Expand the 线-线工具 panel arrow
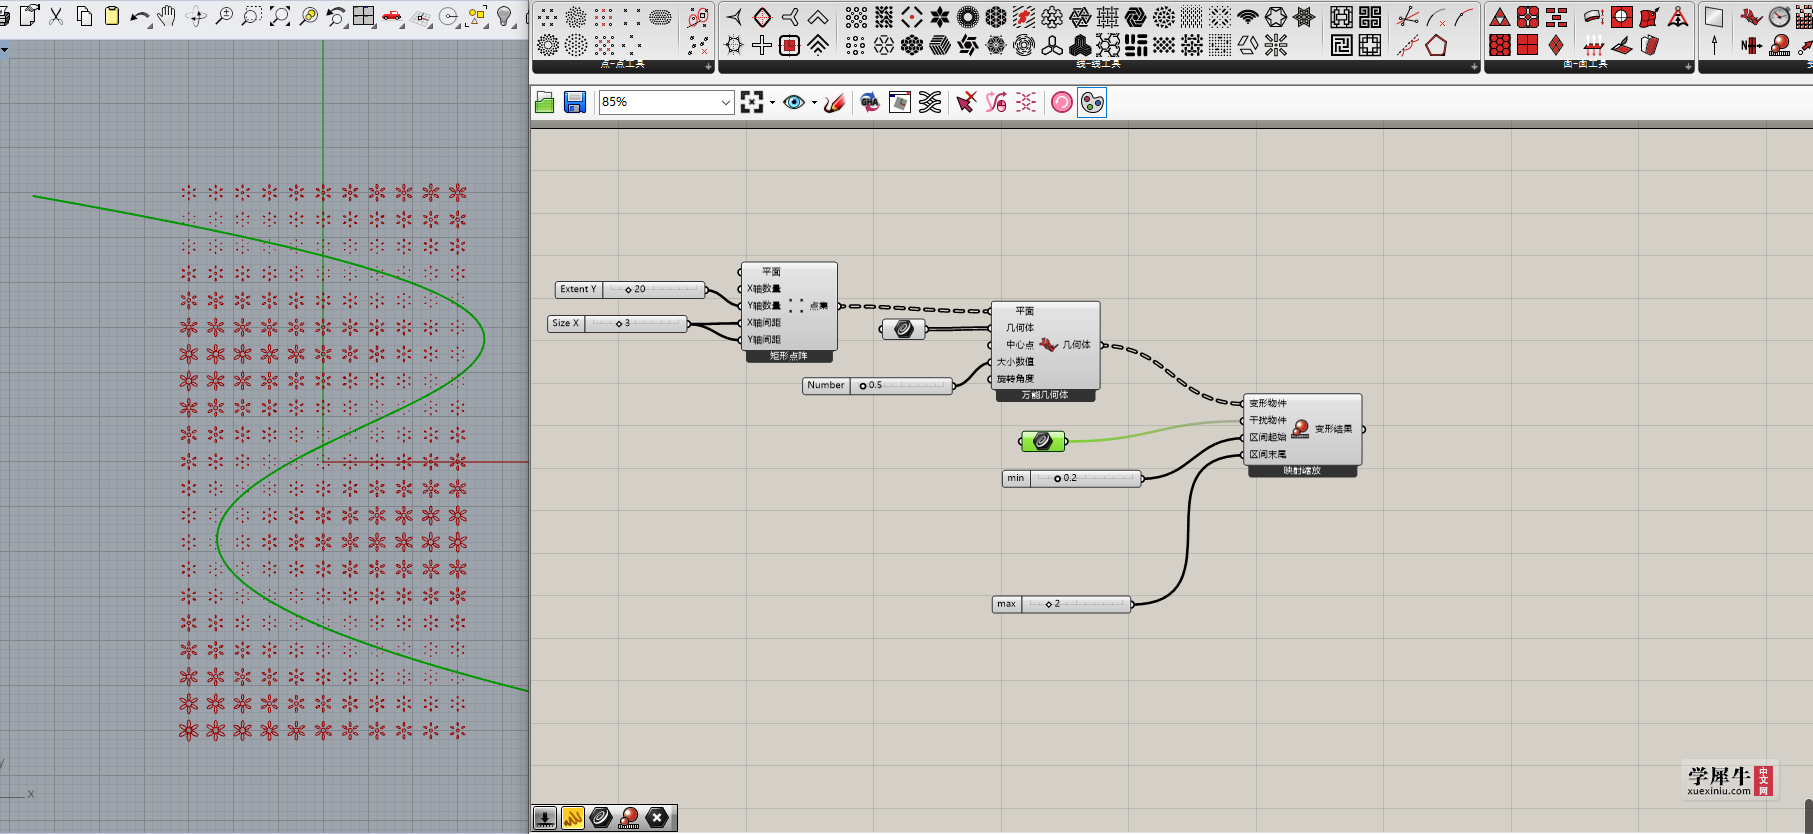Viewport: 1813px width, 834px height. click(x=1474, y=67)
